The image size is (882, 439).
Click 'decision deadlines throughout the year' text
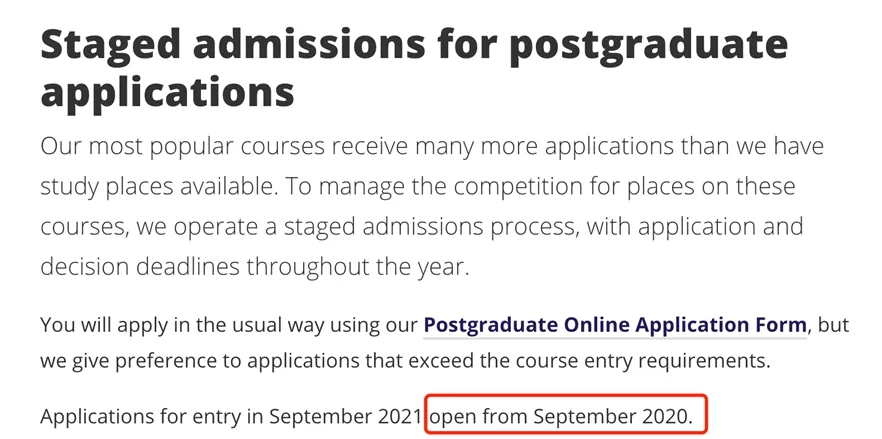pyautogui.click(x=254, y=267)
